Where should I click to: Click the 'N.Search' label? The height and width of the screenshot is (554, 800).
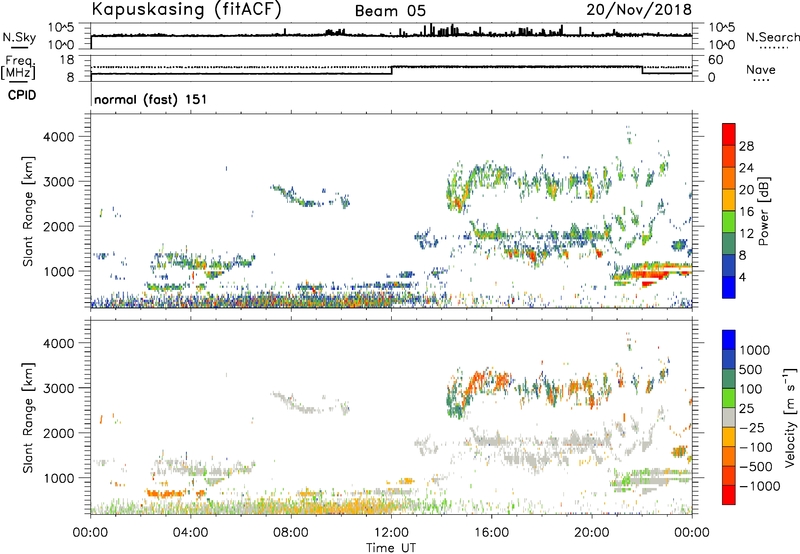click(x=772, y=37)
